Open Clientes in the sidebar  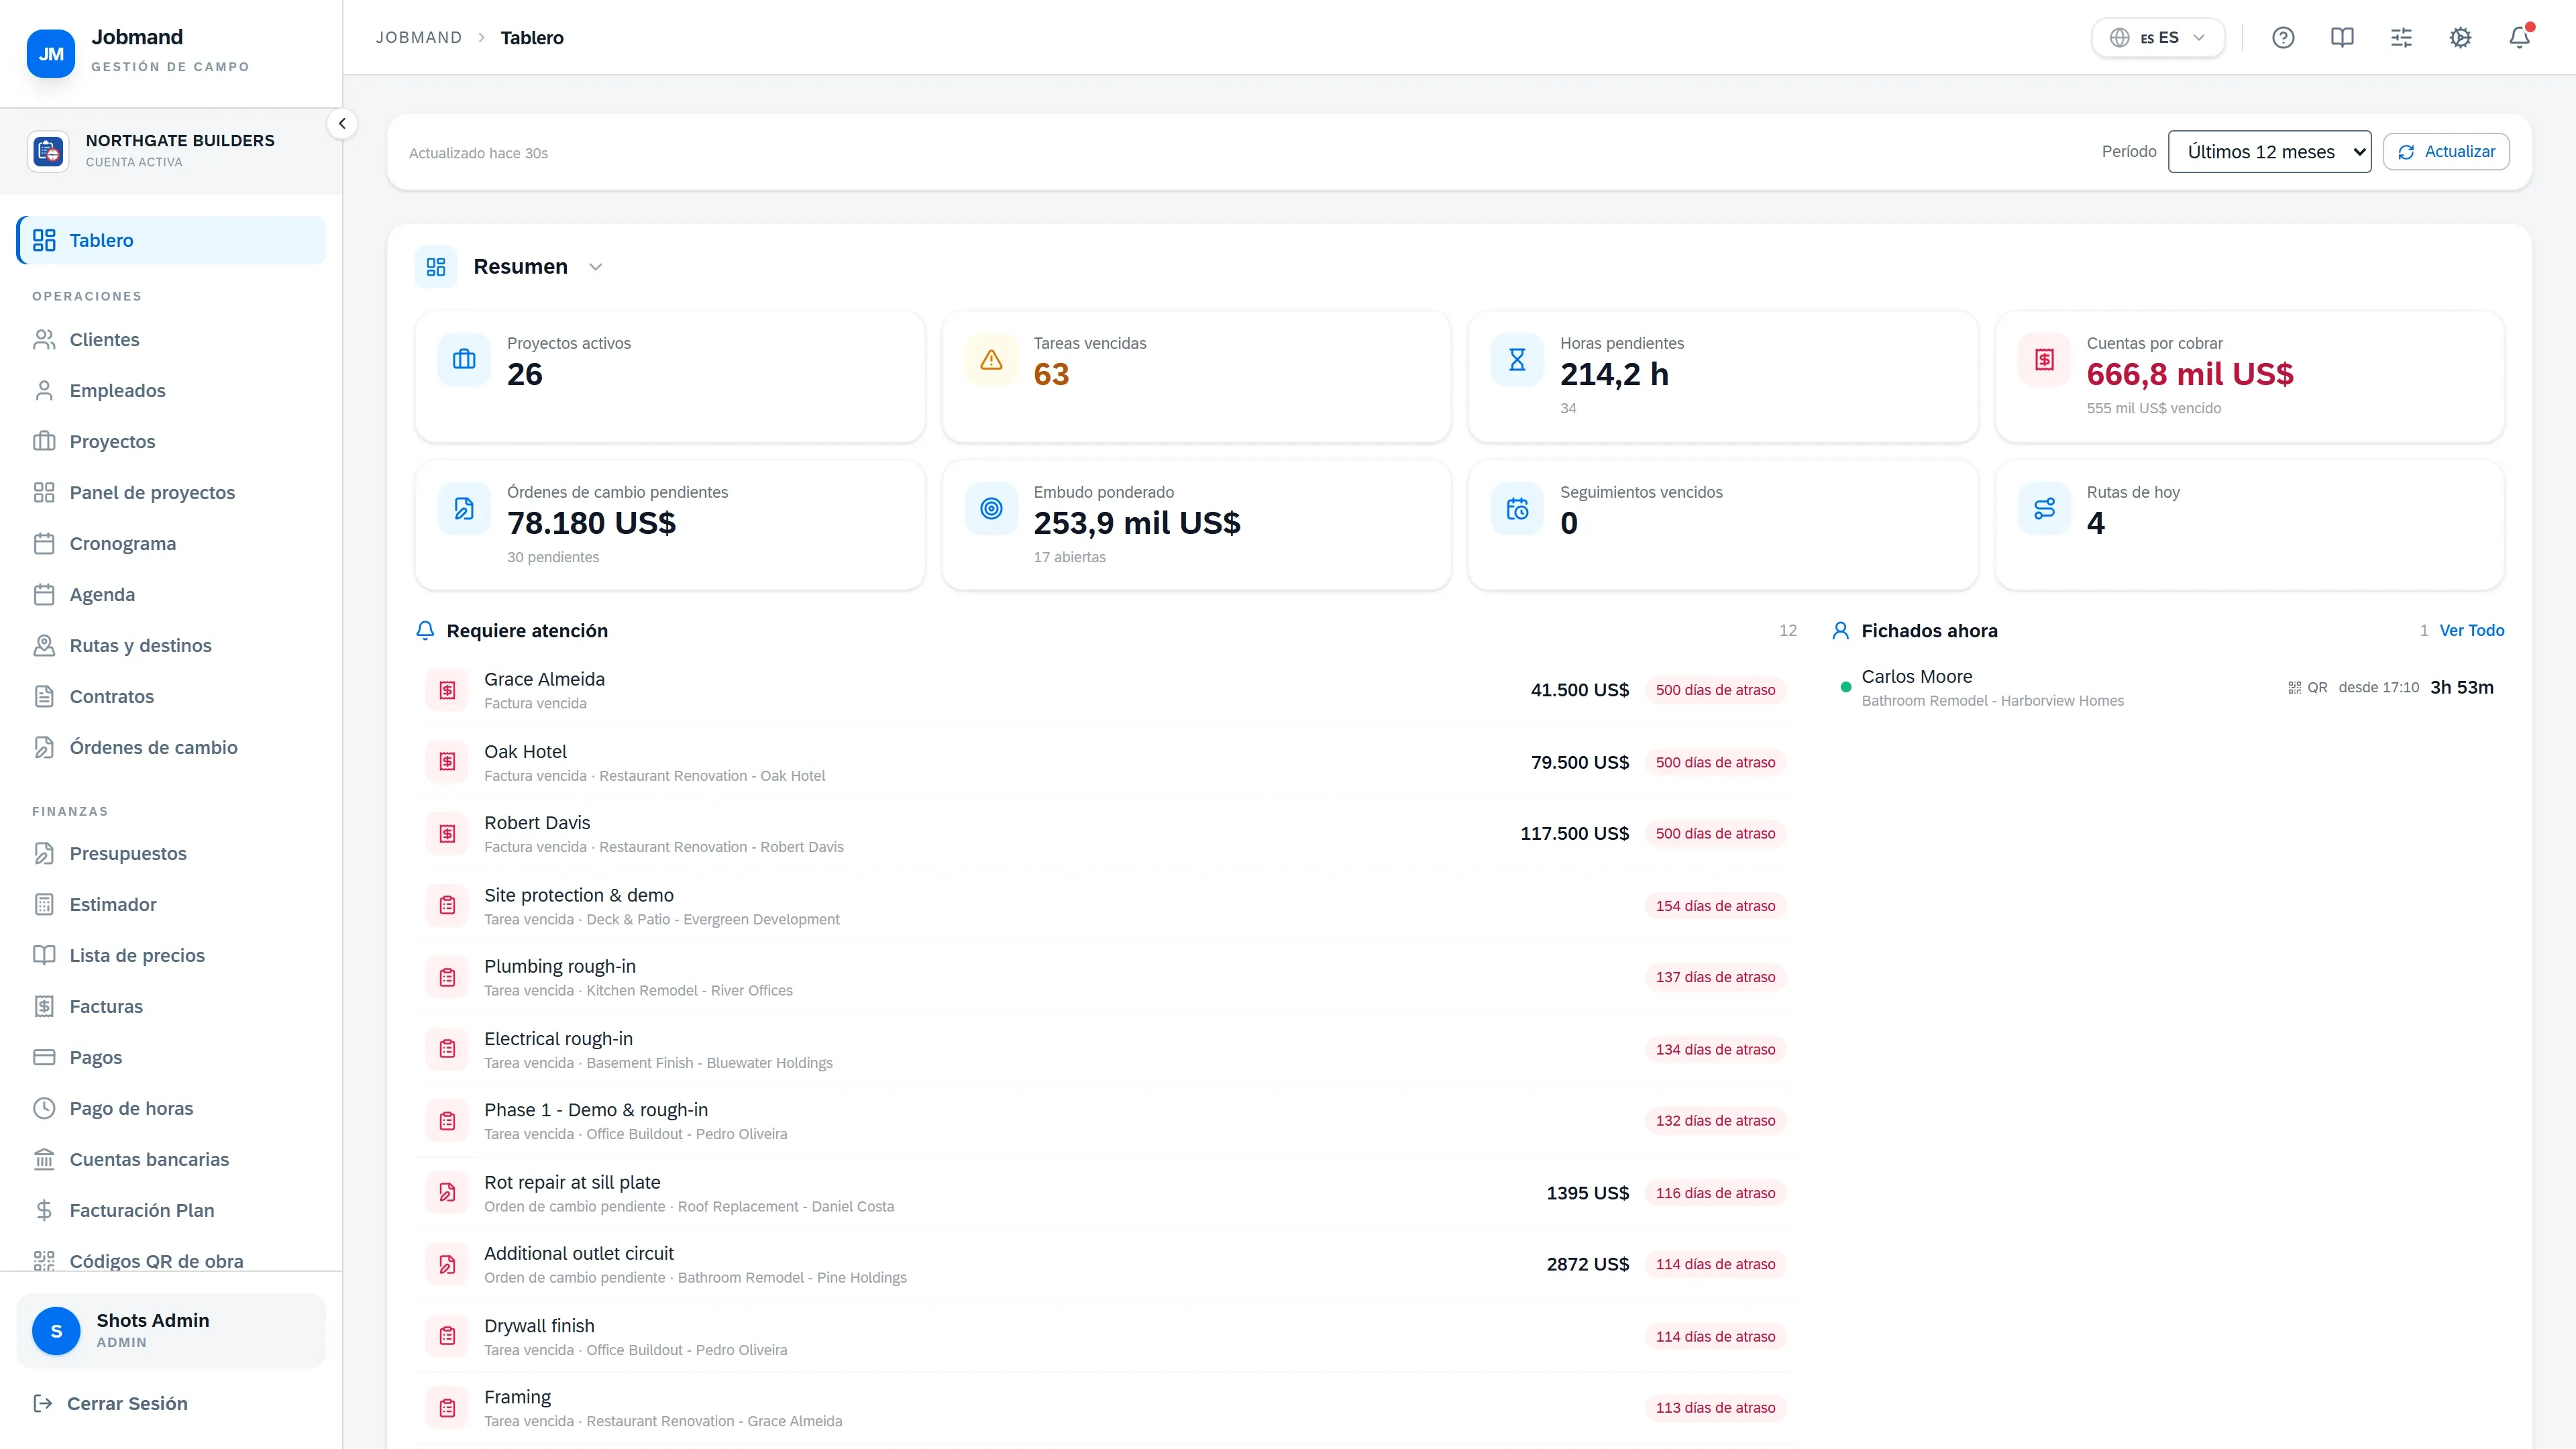(171, 340)
